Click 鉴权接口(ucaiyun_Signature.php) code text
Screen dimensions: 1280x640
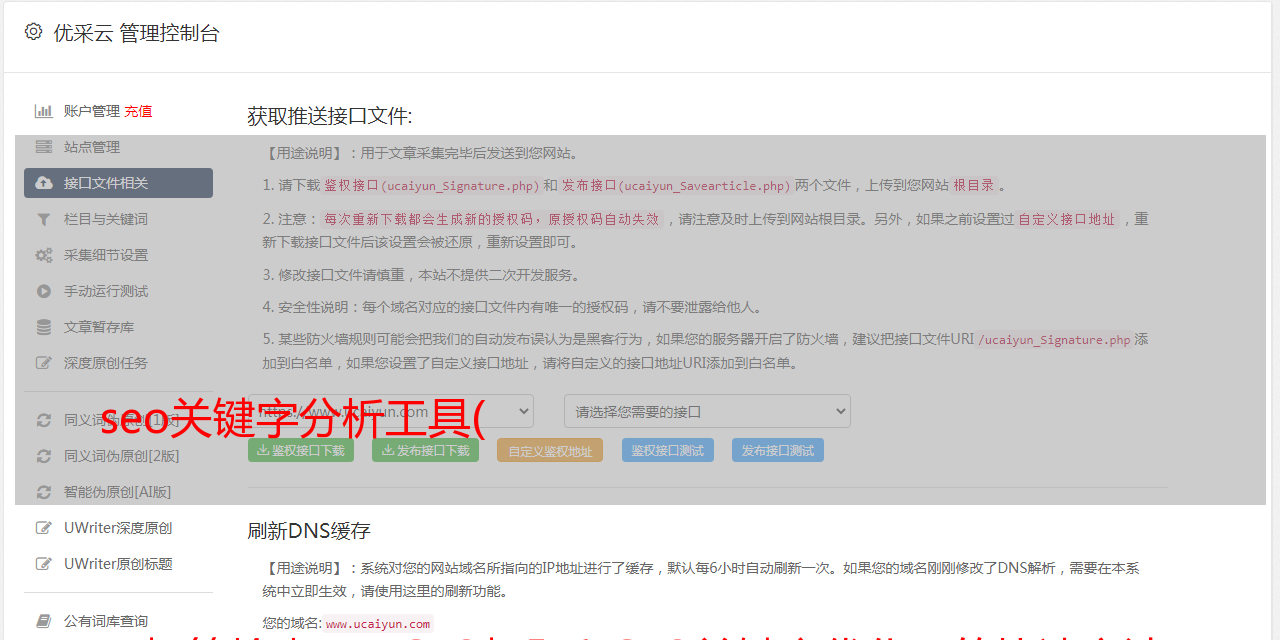pos(432,185)
